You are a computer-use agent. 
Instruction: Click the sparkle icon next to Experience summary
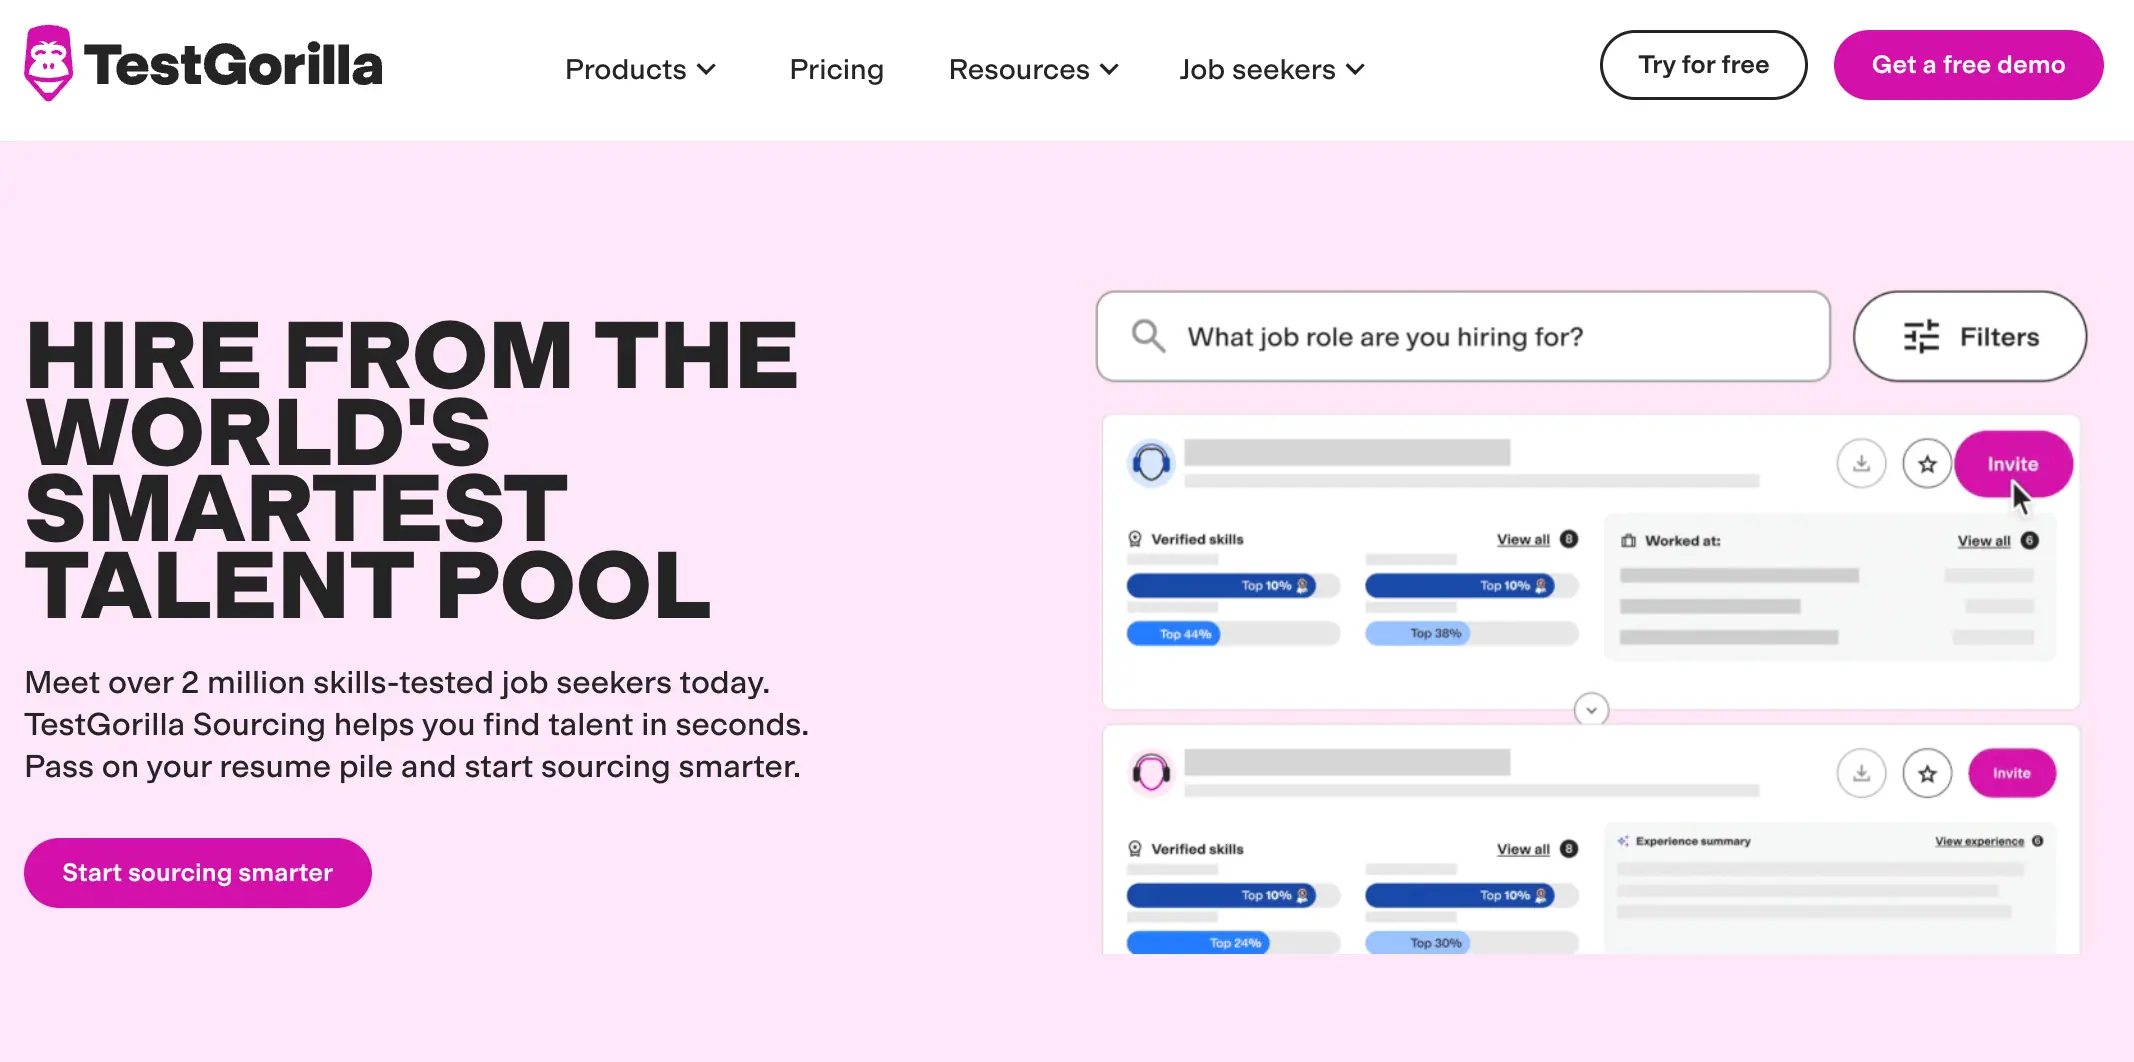coord(1623,841)
